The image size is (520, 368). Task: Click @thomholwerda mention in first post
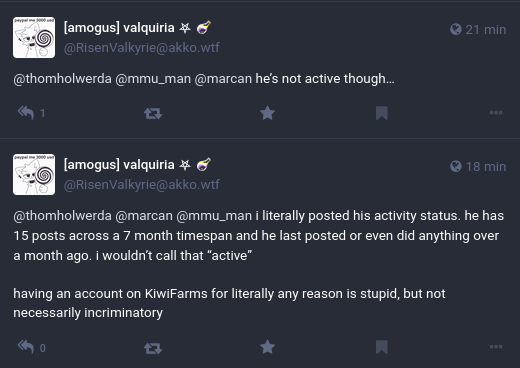pyautogui.click(x=62, y=79)
